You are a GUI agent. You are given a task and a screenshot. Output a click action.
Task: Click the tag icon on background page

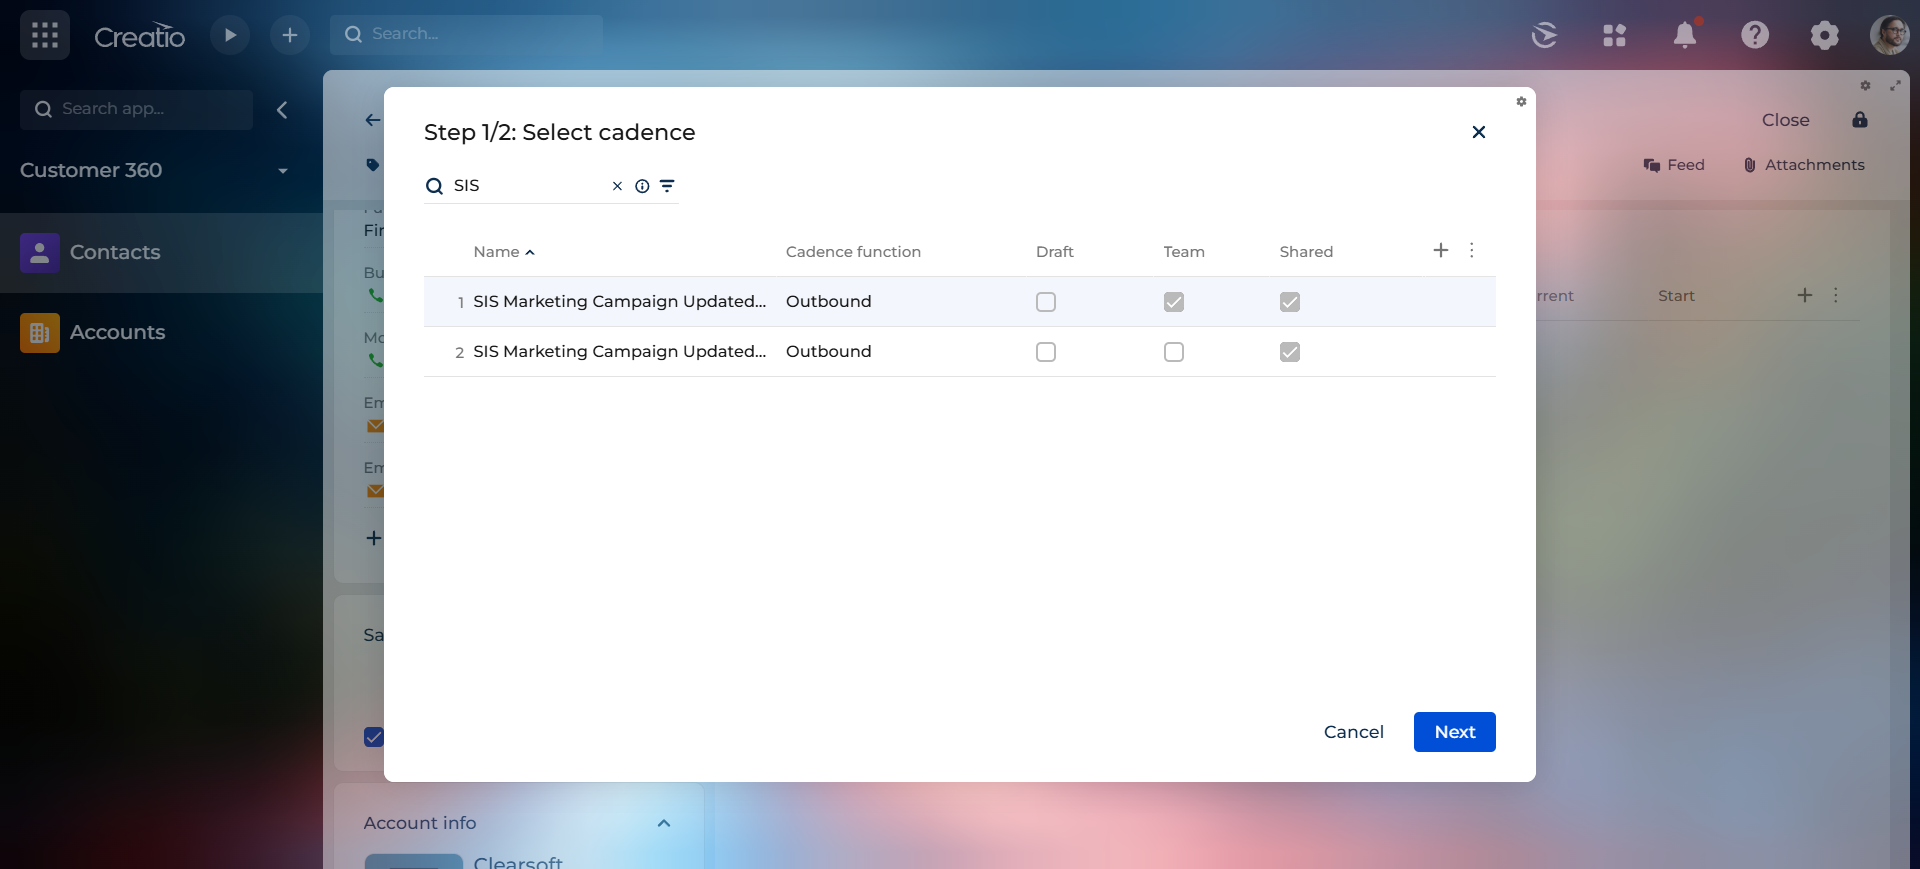pyautogui.click(x=373, y=165)
